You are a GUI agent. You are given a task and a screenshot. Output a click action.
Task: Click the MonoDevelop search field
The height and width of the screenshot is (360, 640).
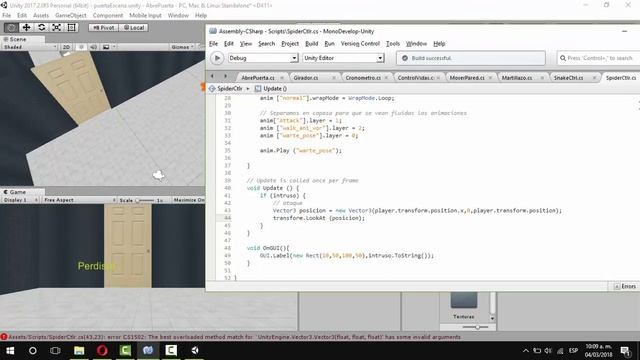[598, 58]
